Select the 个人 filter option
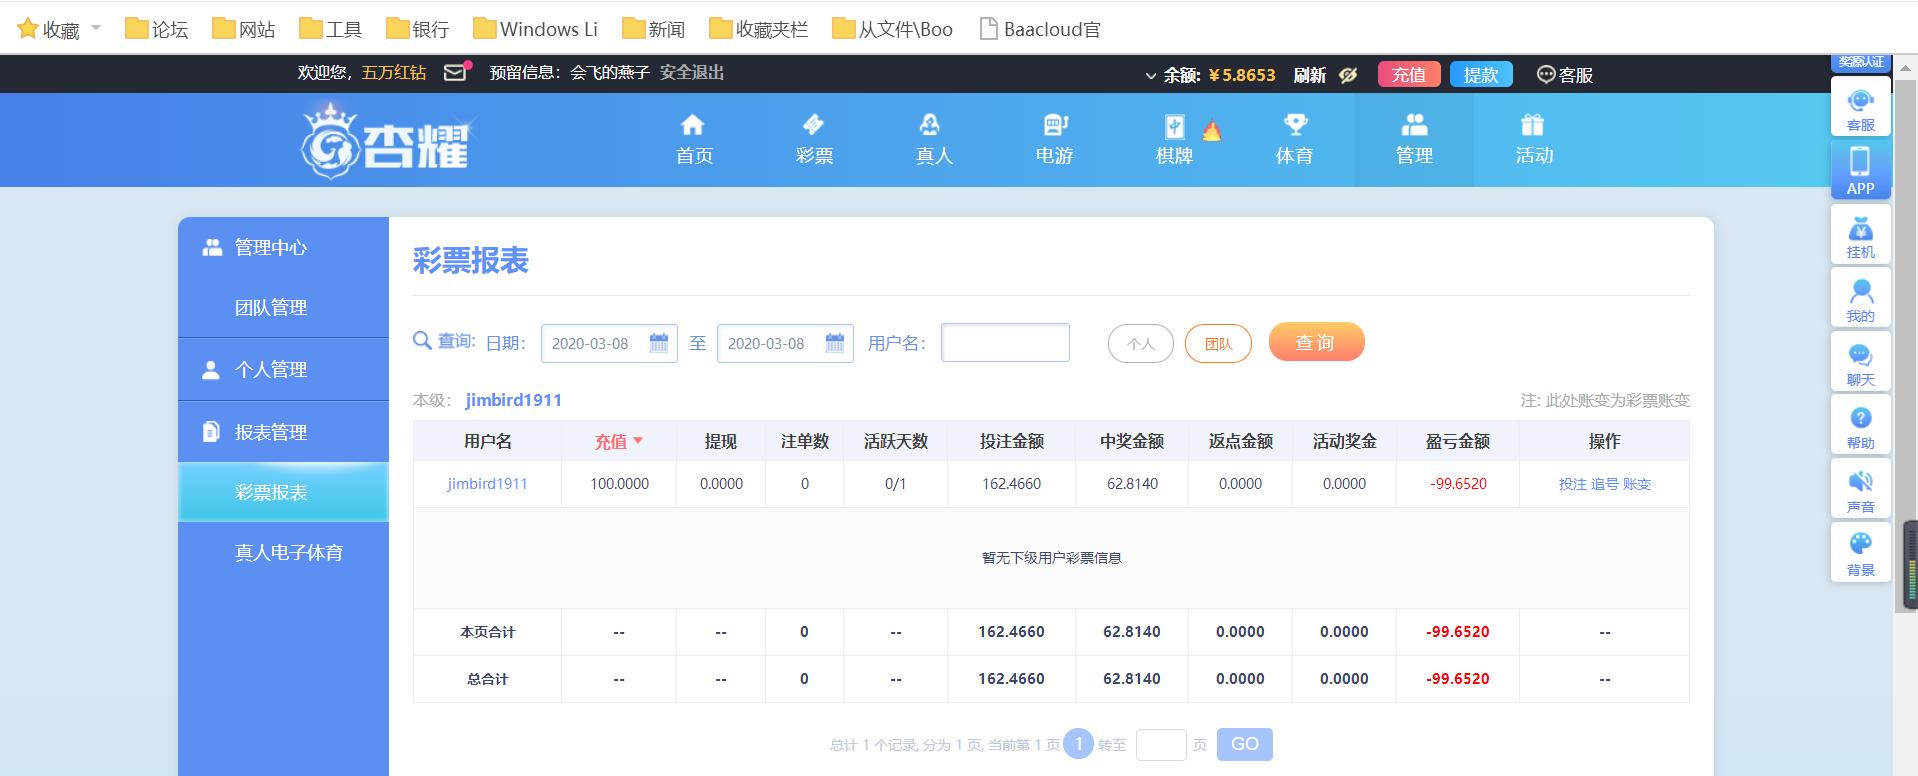Image resolution: width=1918 pixels, height=776 pixels. 1140,344
